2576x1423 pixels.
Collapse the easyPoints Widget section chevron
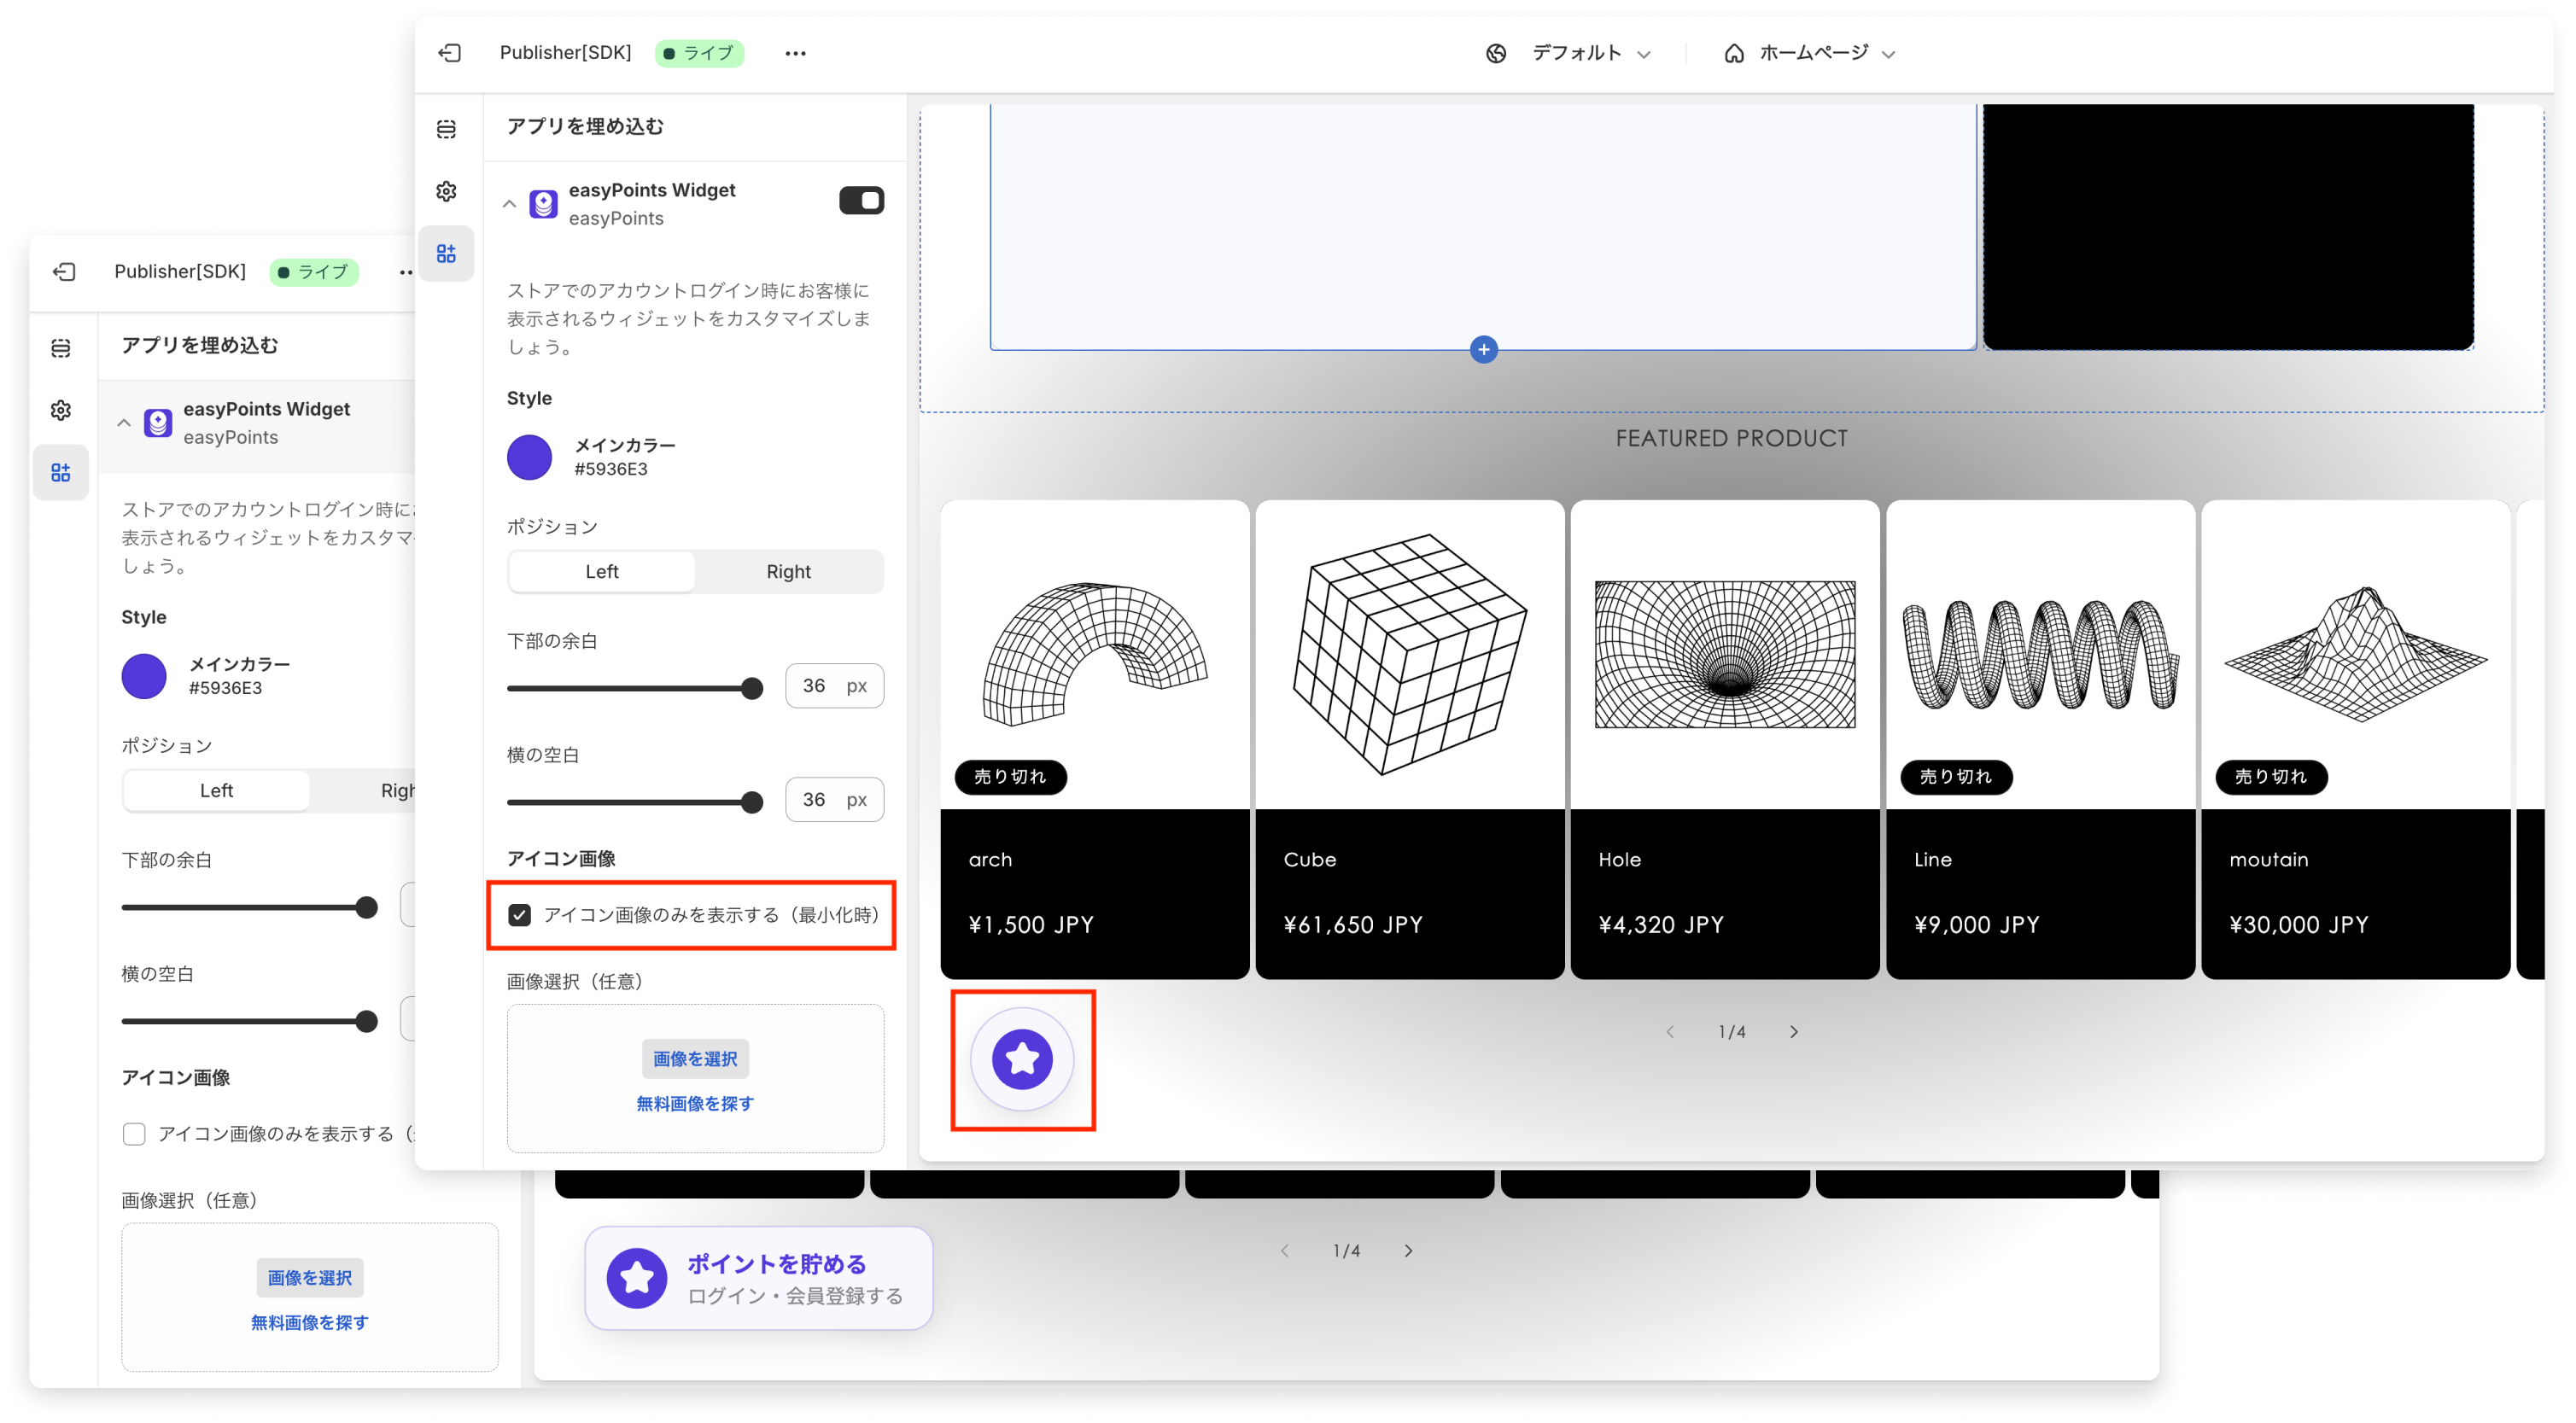click(509, 204)
